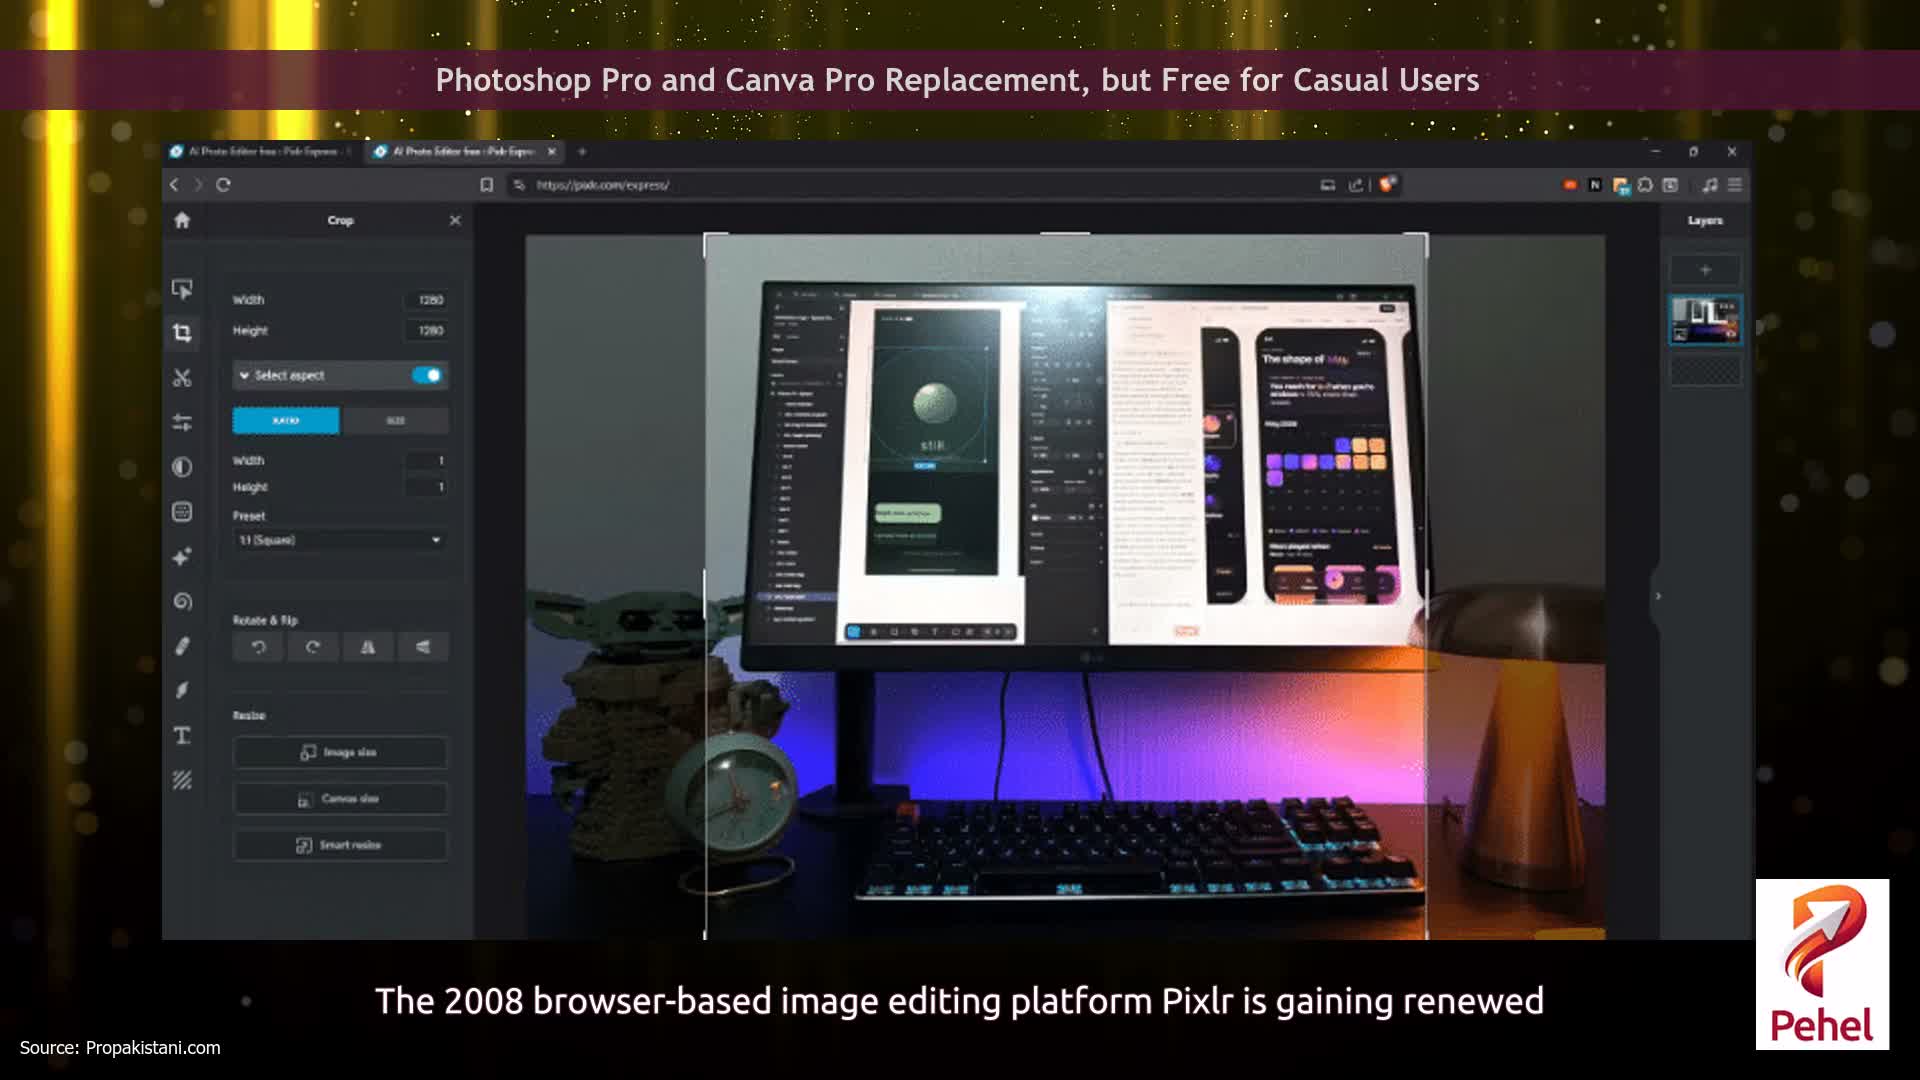Viewport: 1920px width, 1080px height.
Task: Toggle the Select aspect switch
Action: point(427,375)
